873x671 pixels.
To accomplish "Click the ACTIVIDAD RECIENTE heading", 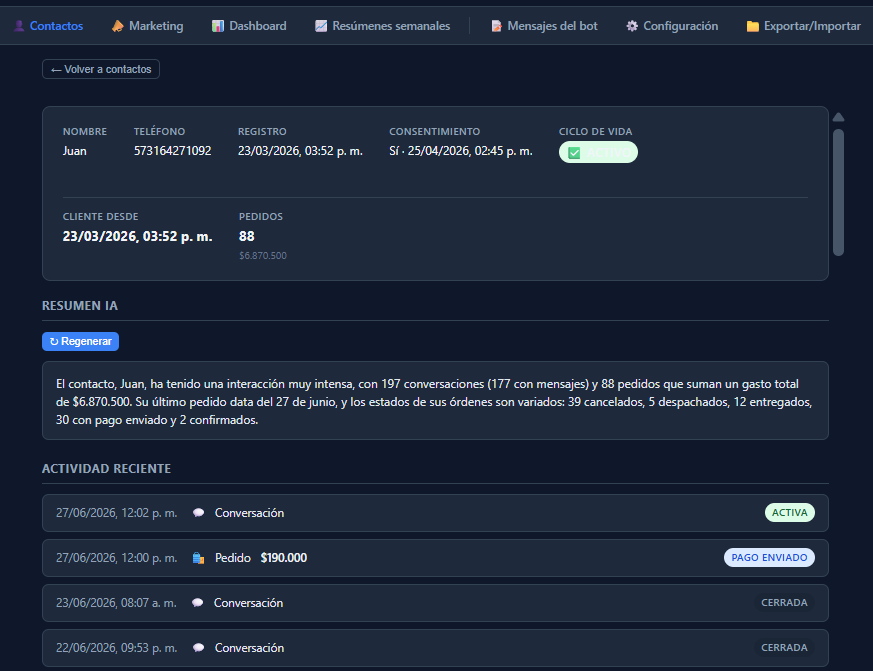I will [x=106, y=469].
